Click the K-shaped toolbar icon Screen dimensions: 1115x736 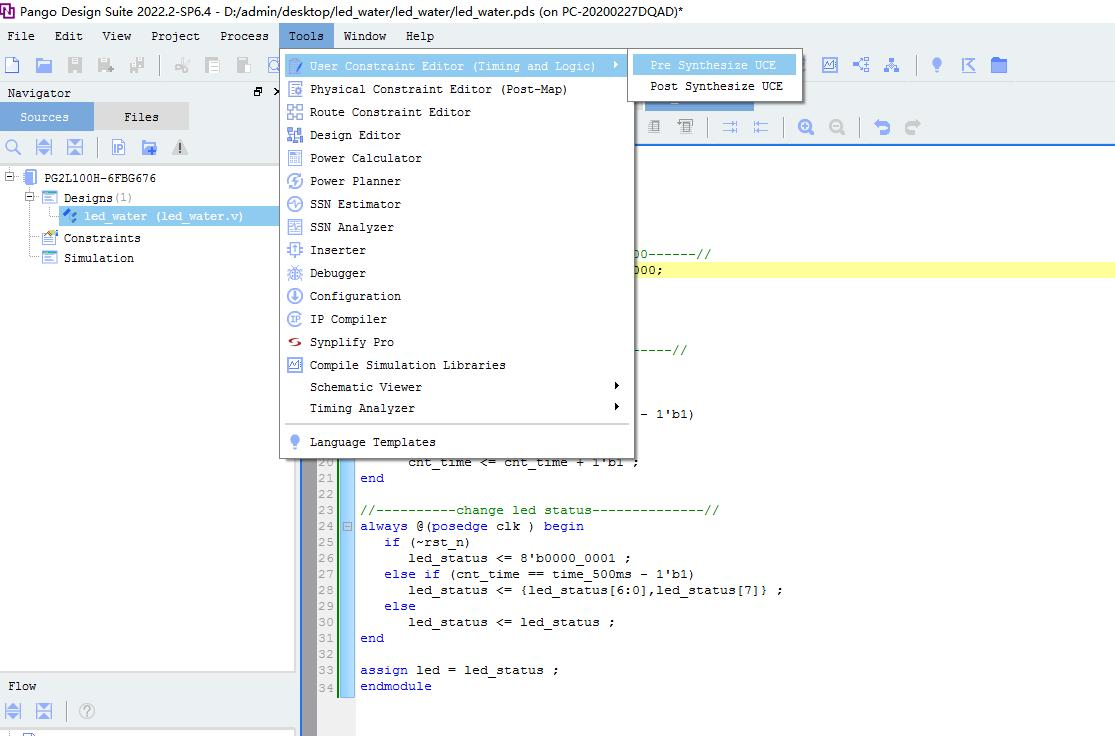point(969,65)
